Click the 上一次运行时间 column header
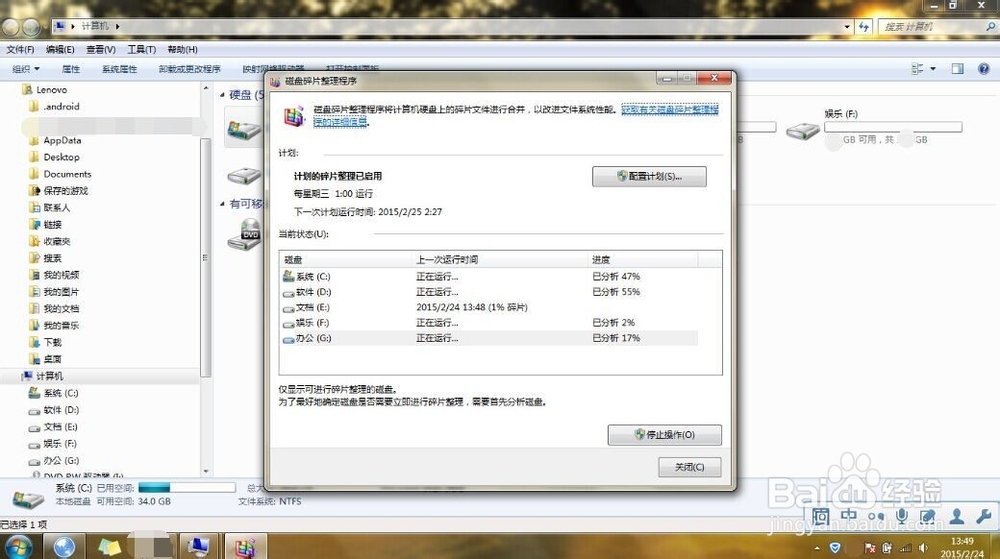1000x559 pixels. coord(501,259)
